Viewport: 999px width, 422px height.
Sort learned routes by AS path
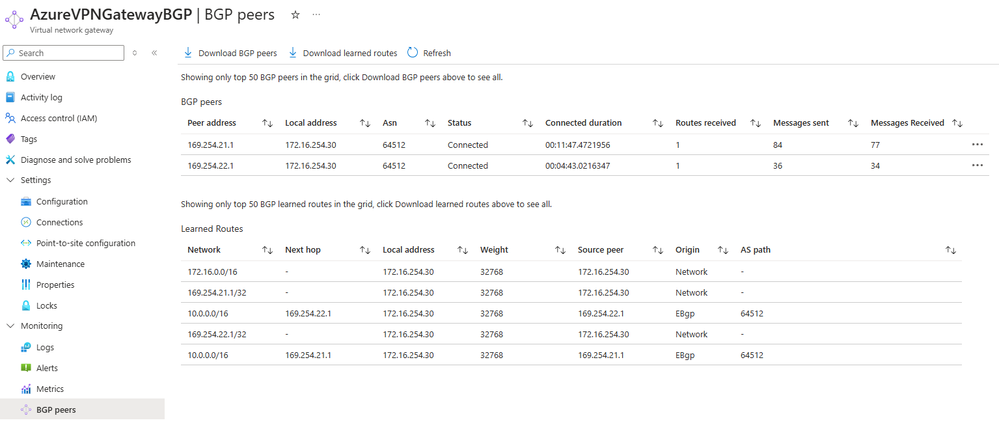[x=951, y=251]
